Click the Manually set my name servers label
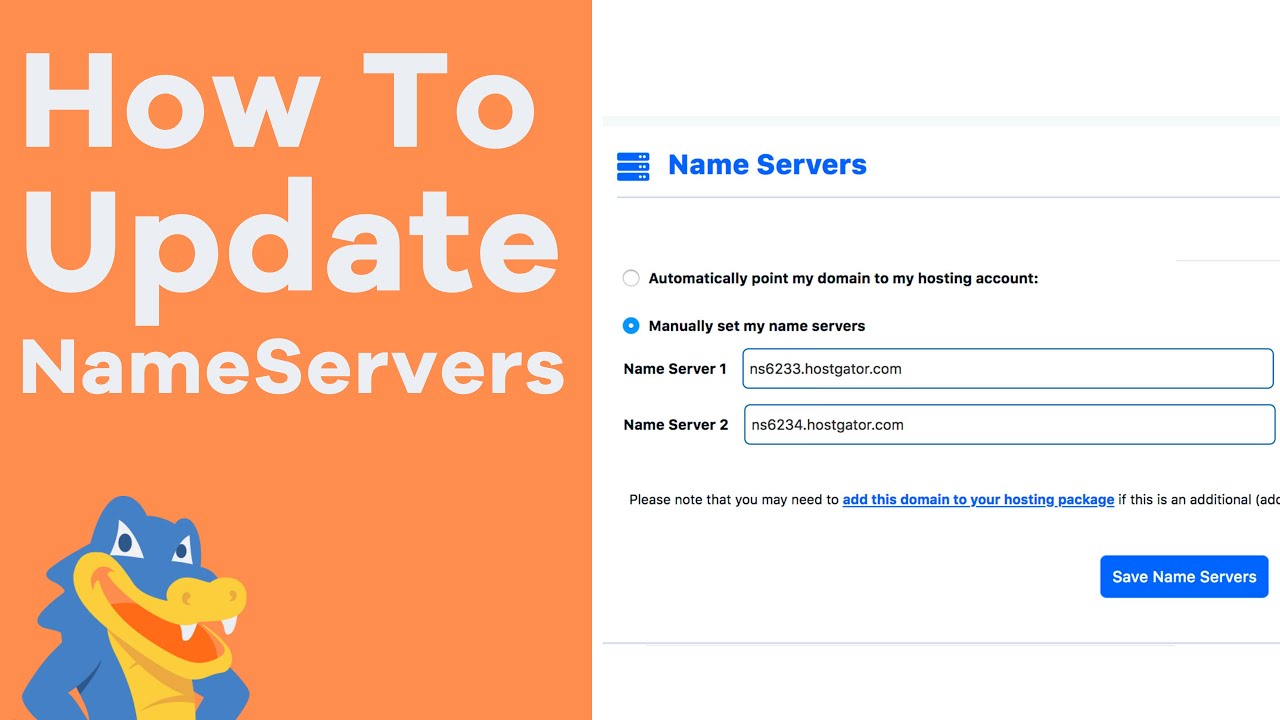This screenshot has height=720, width=1280. coord(757,326)
